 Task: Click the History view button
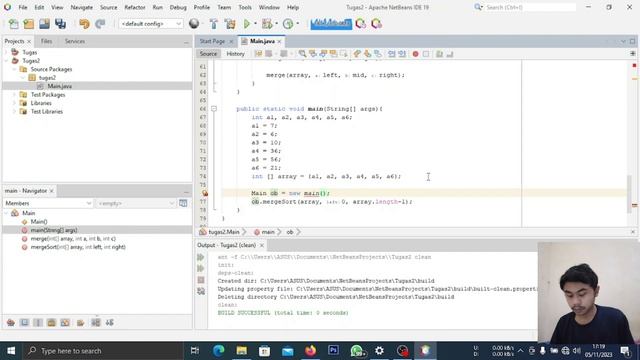tap(236, 54)
